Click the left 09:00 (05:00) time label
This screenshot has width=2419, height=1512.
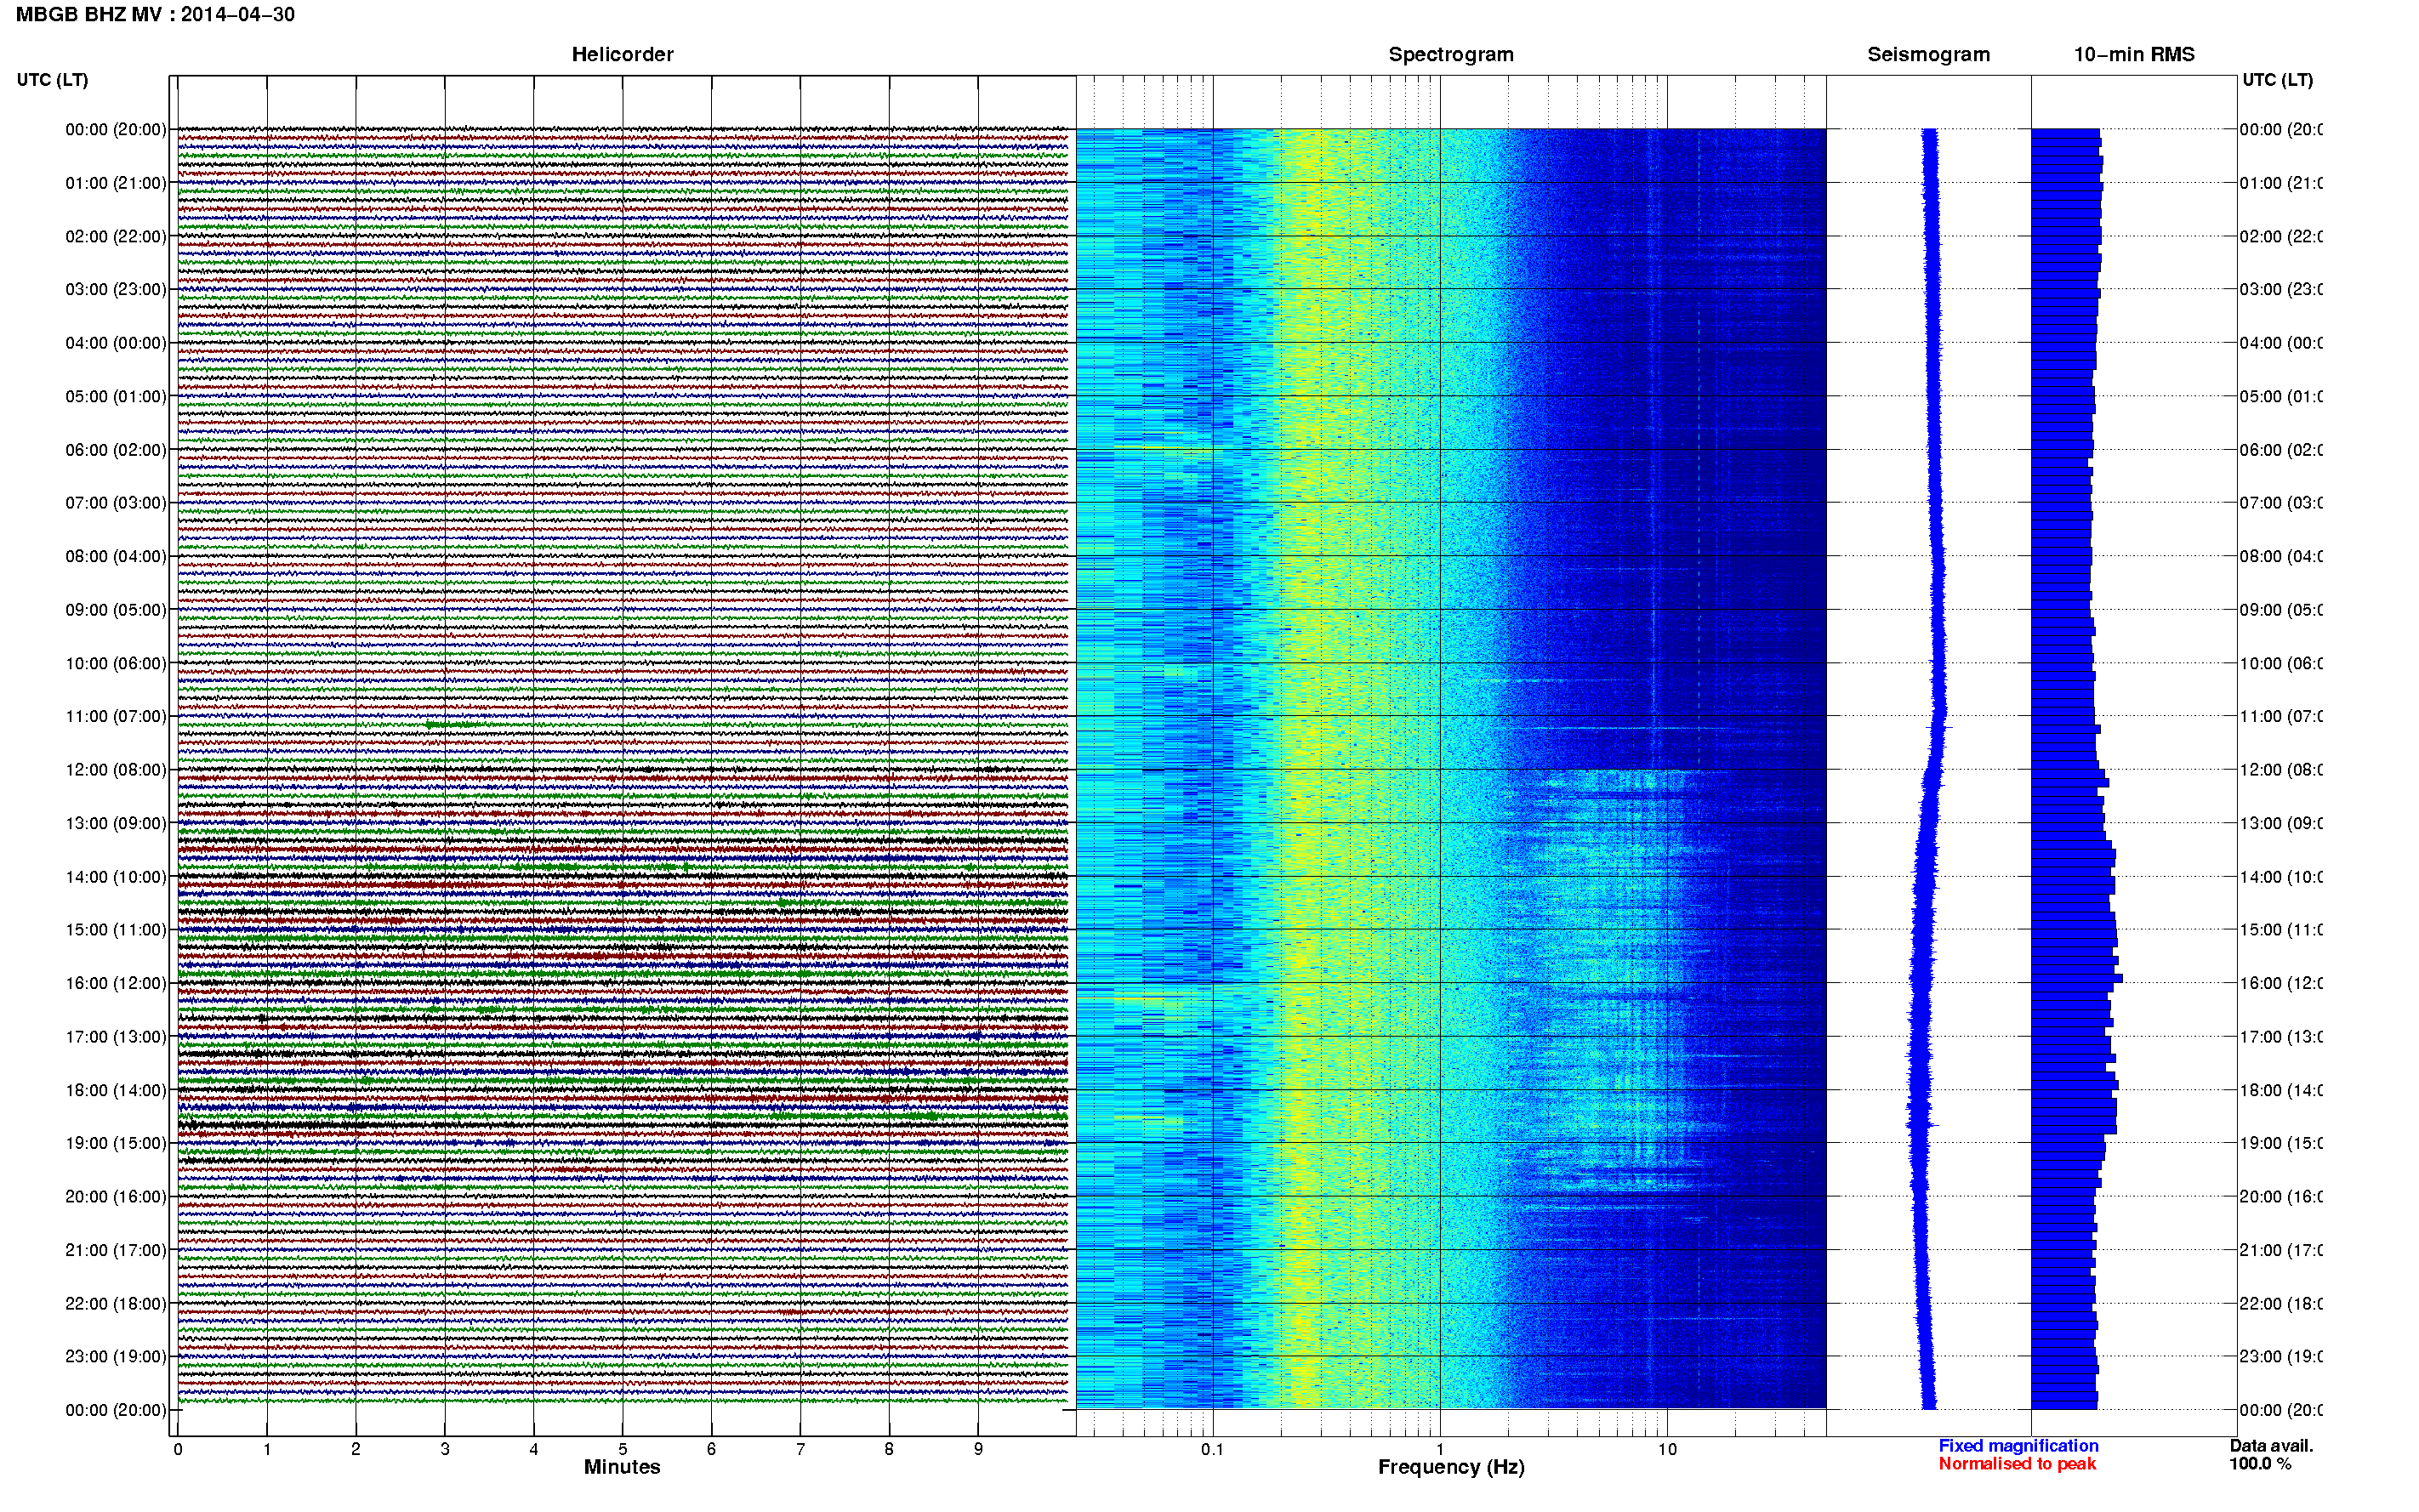click(x=116, y=609)
